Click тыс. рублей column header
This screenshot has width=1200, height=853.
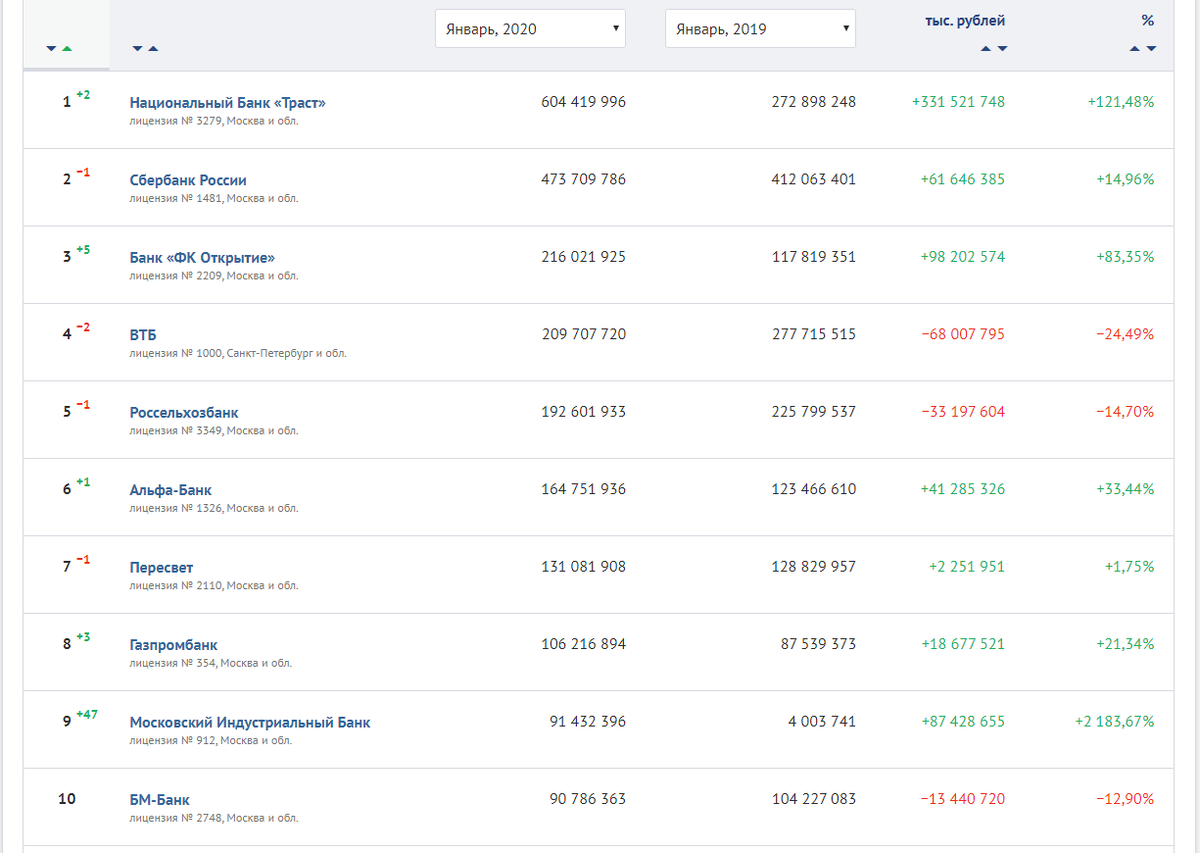(965, 21)
